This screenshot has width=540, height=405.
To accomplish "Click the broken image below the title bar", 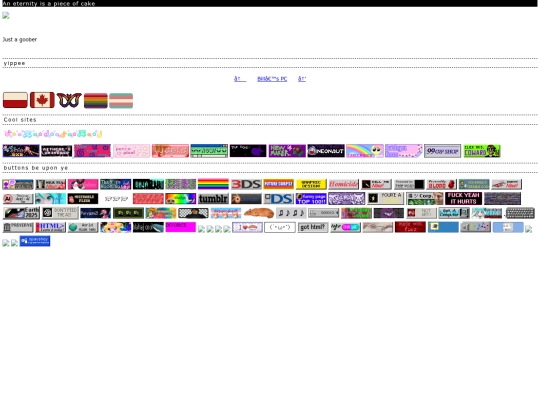I will [6, 15].
